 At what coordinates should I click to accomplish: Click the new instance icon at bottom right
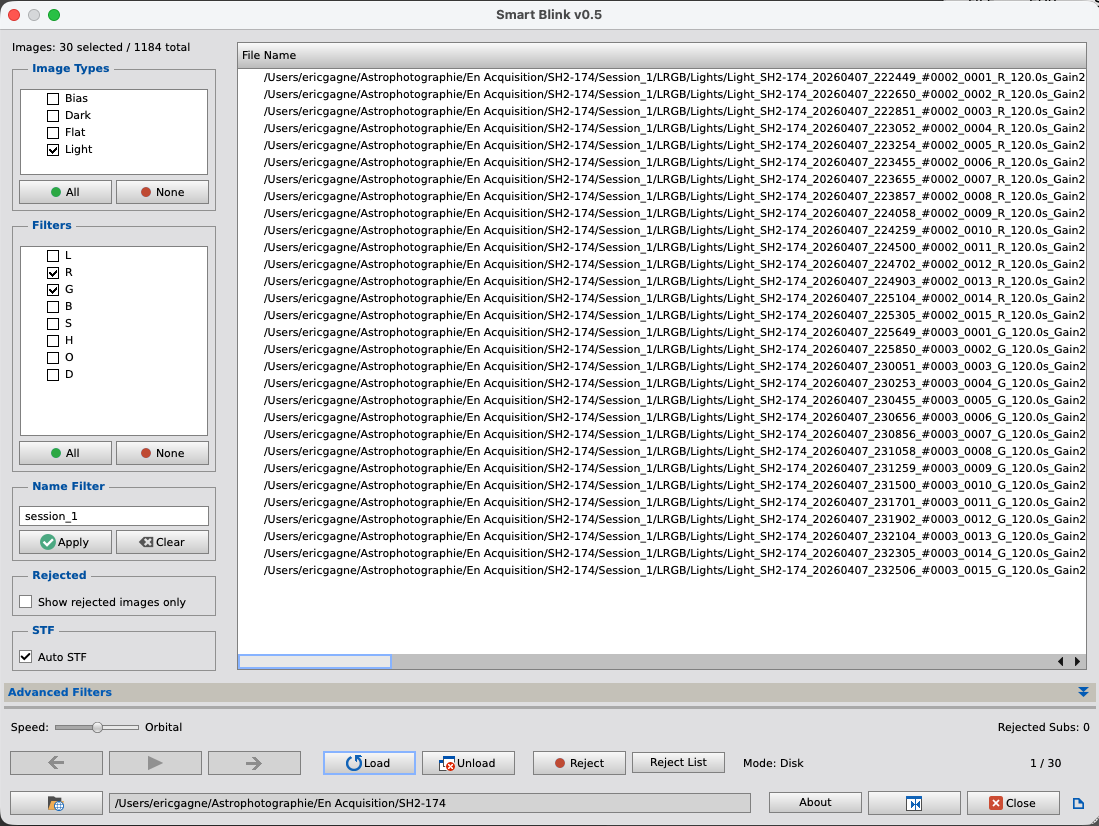point(1078,803)
